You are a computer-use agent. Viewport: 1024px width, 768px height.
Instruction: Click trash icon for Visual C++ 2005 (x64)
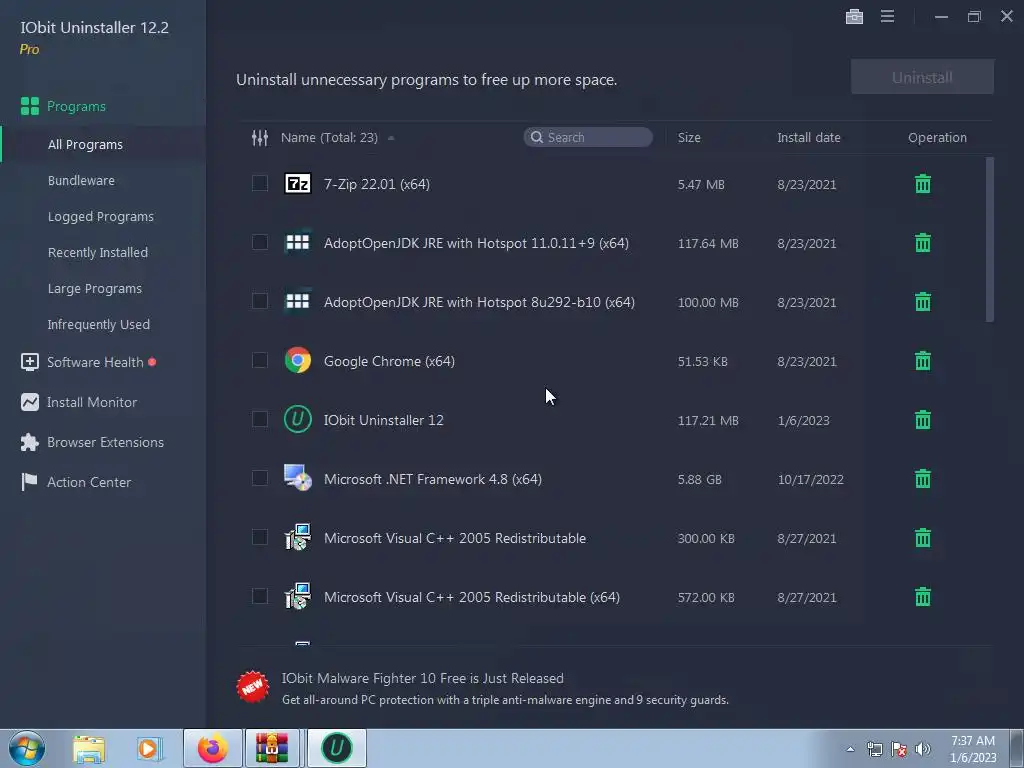click(x=922, y=597)
